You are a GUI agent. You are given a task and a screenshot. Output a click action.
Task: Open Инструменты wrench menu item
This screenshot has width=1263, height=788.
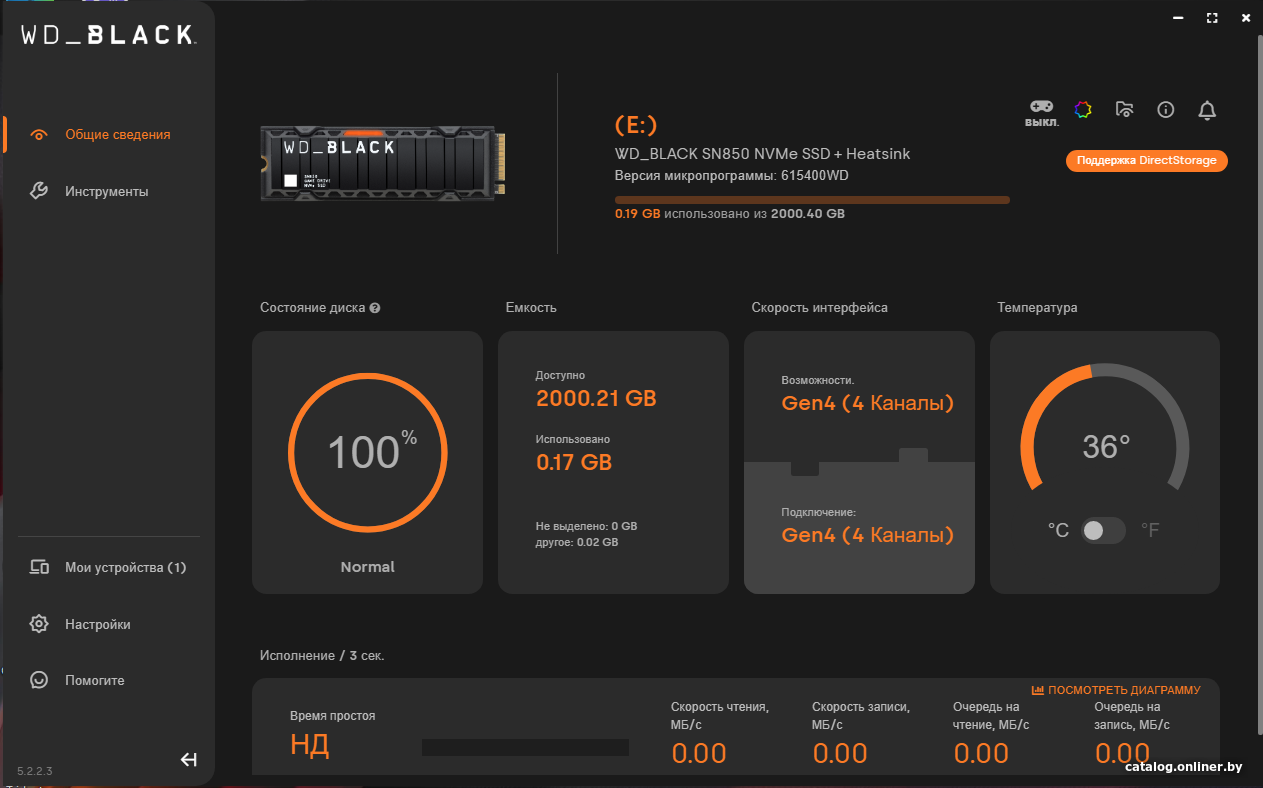point(107,191)
